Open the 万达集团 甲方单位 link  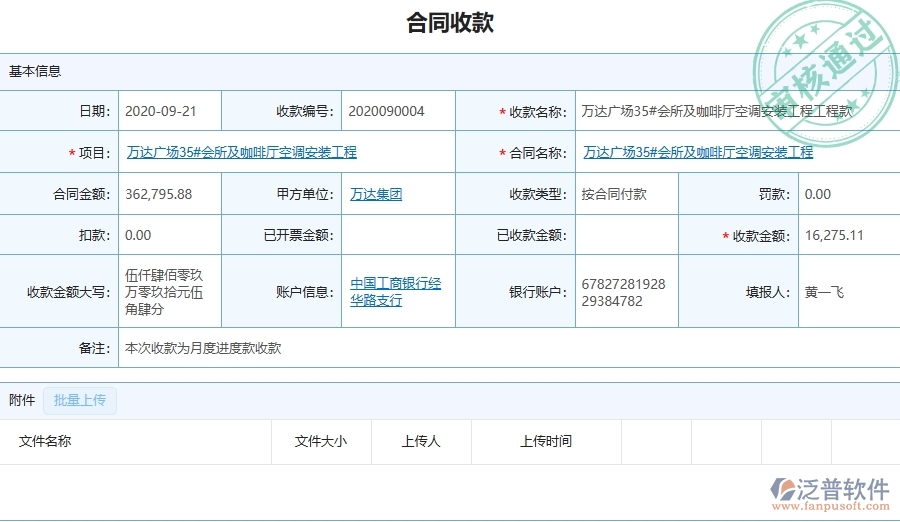tap(376, 194)
